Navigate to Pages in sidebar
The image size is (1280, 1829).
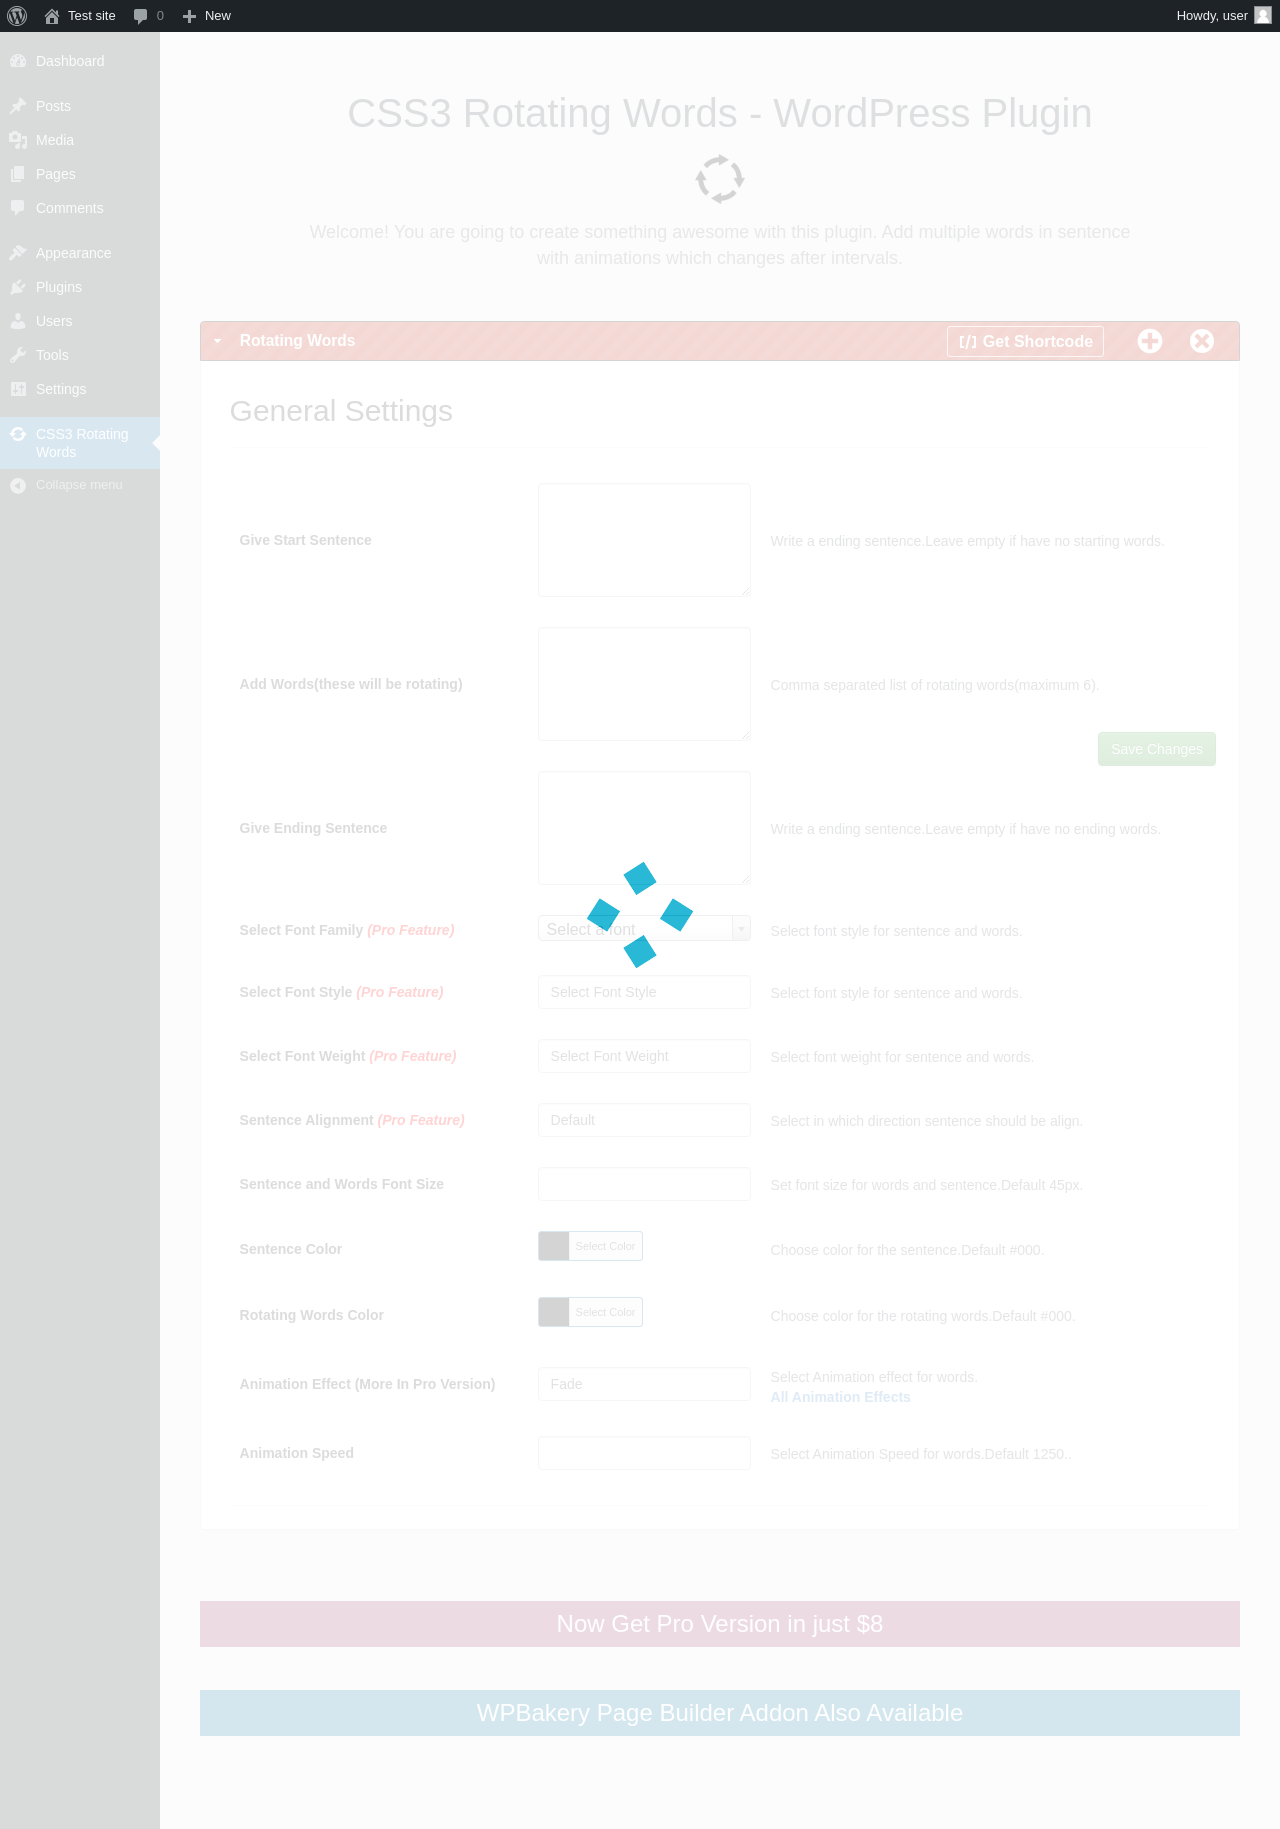pyautogui.click(x=80, y=174)
